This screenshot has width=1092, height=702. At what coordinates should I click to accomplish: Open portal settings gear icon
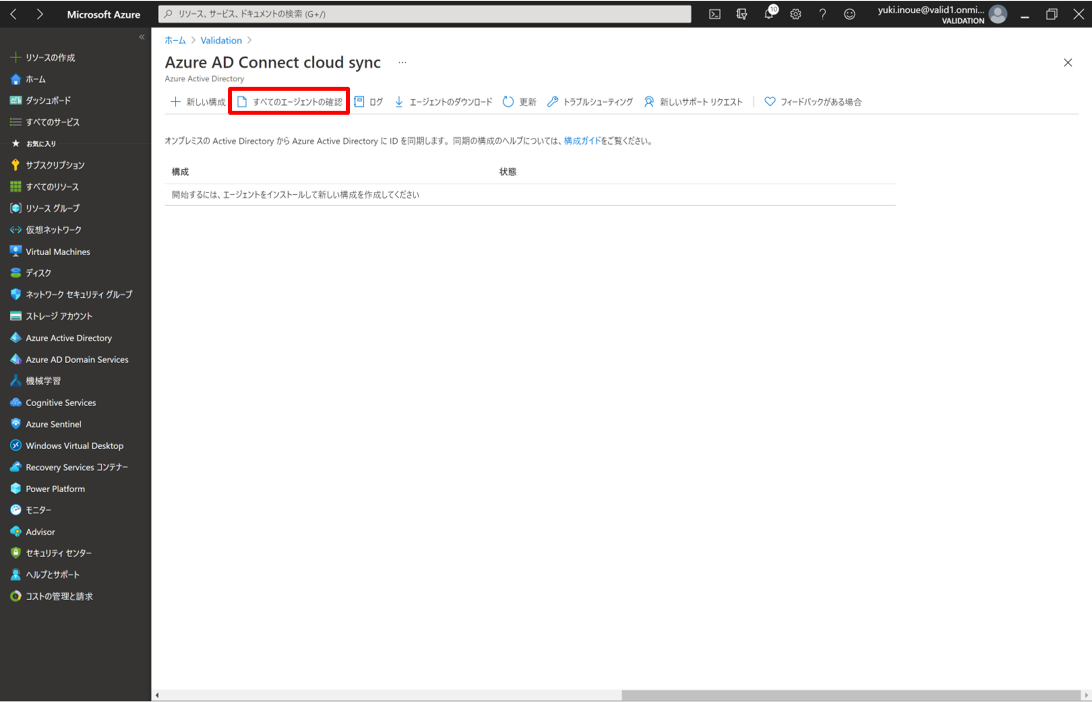[795, 14]
